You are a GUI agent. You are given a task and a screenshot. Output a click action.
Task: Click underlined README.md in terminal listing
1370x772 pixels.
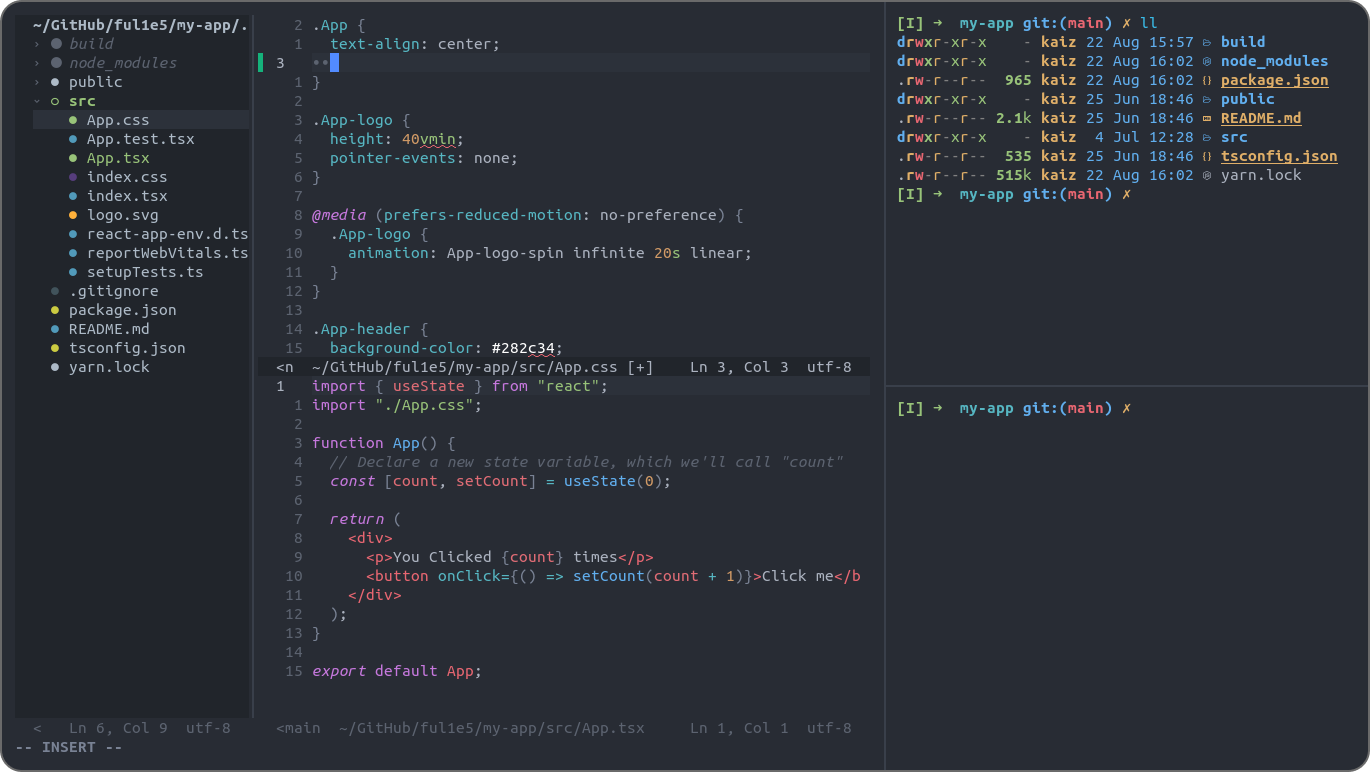pos(1261,118)
